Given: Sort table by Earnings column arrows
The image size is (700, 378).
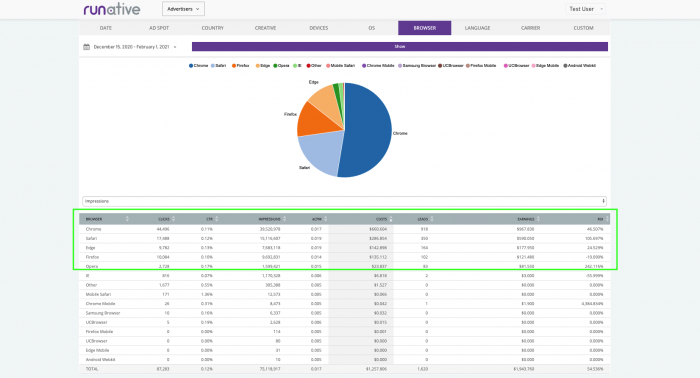Looking at the screenshot, I should tap(538, 219).
